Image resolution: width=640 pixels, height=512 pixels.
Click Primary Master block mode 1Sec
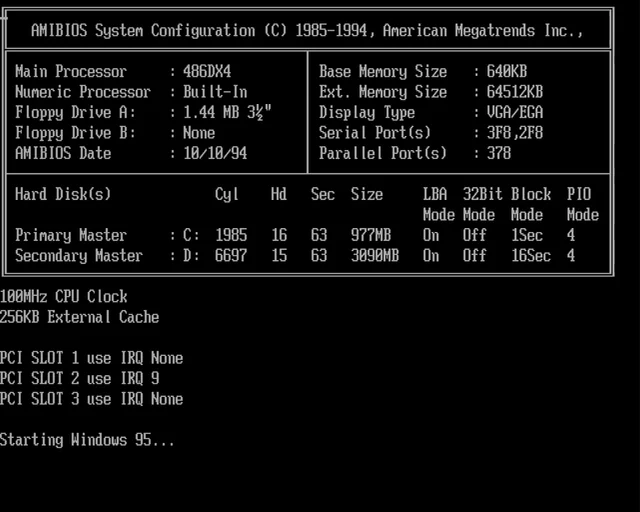pyautogui.click(x=527, y=236)
